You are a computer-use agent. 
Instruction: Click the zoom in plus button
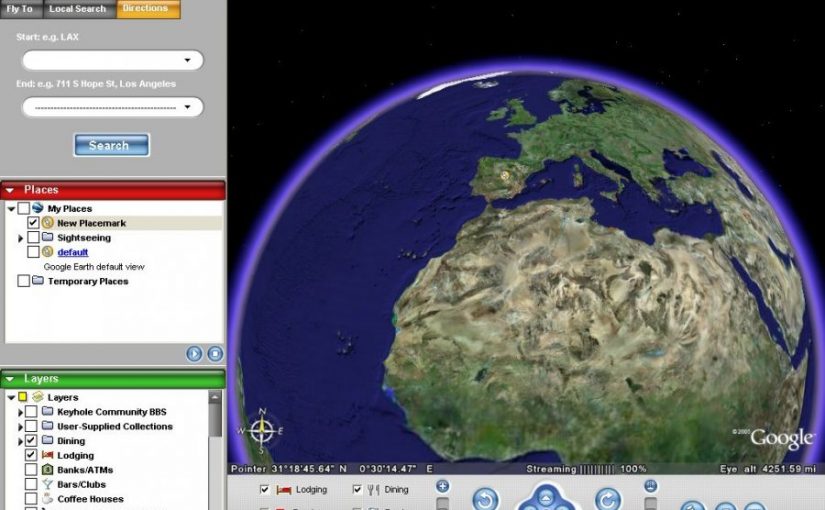(442, 486)
